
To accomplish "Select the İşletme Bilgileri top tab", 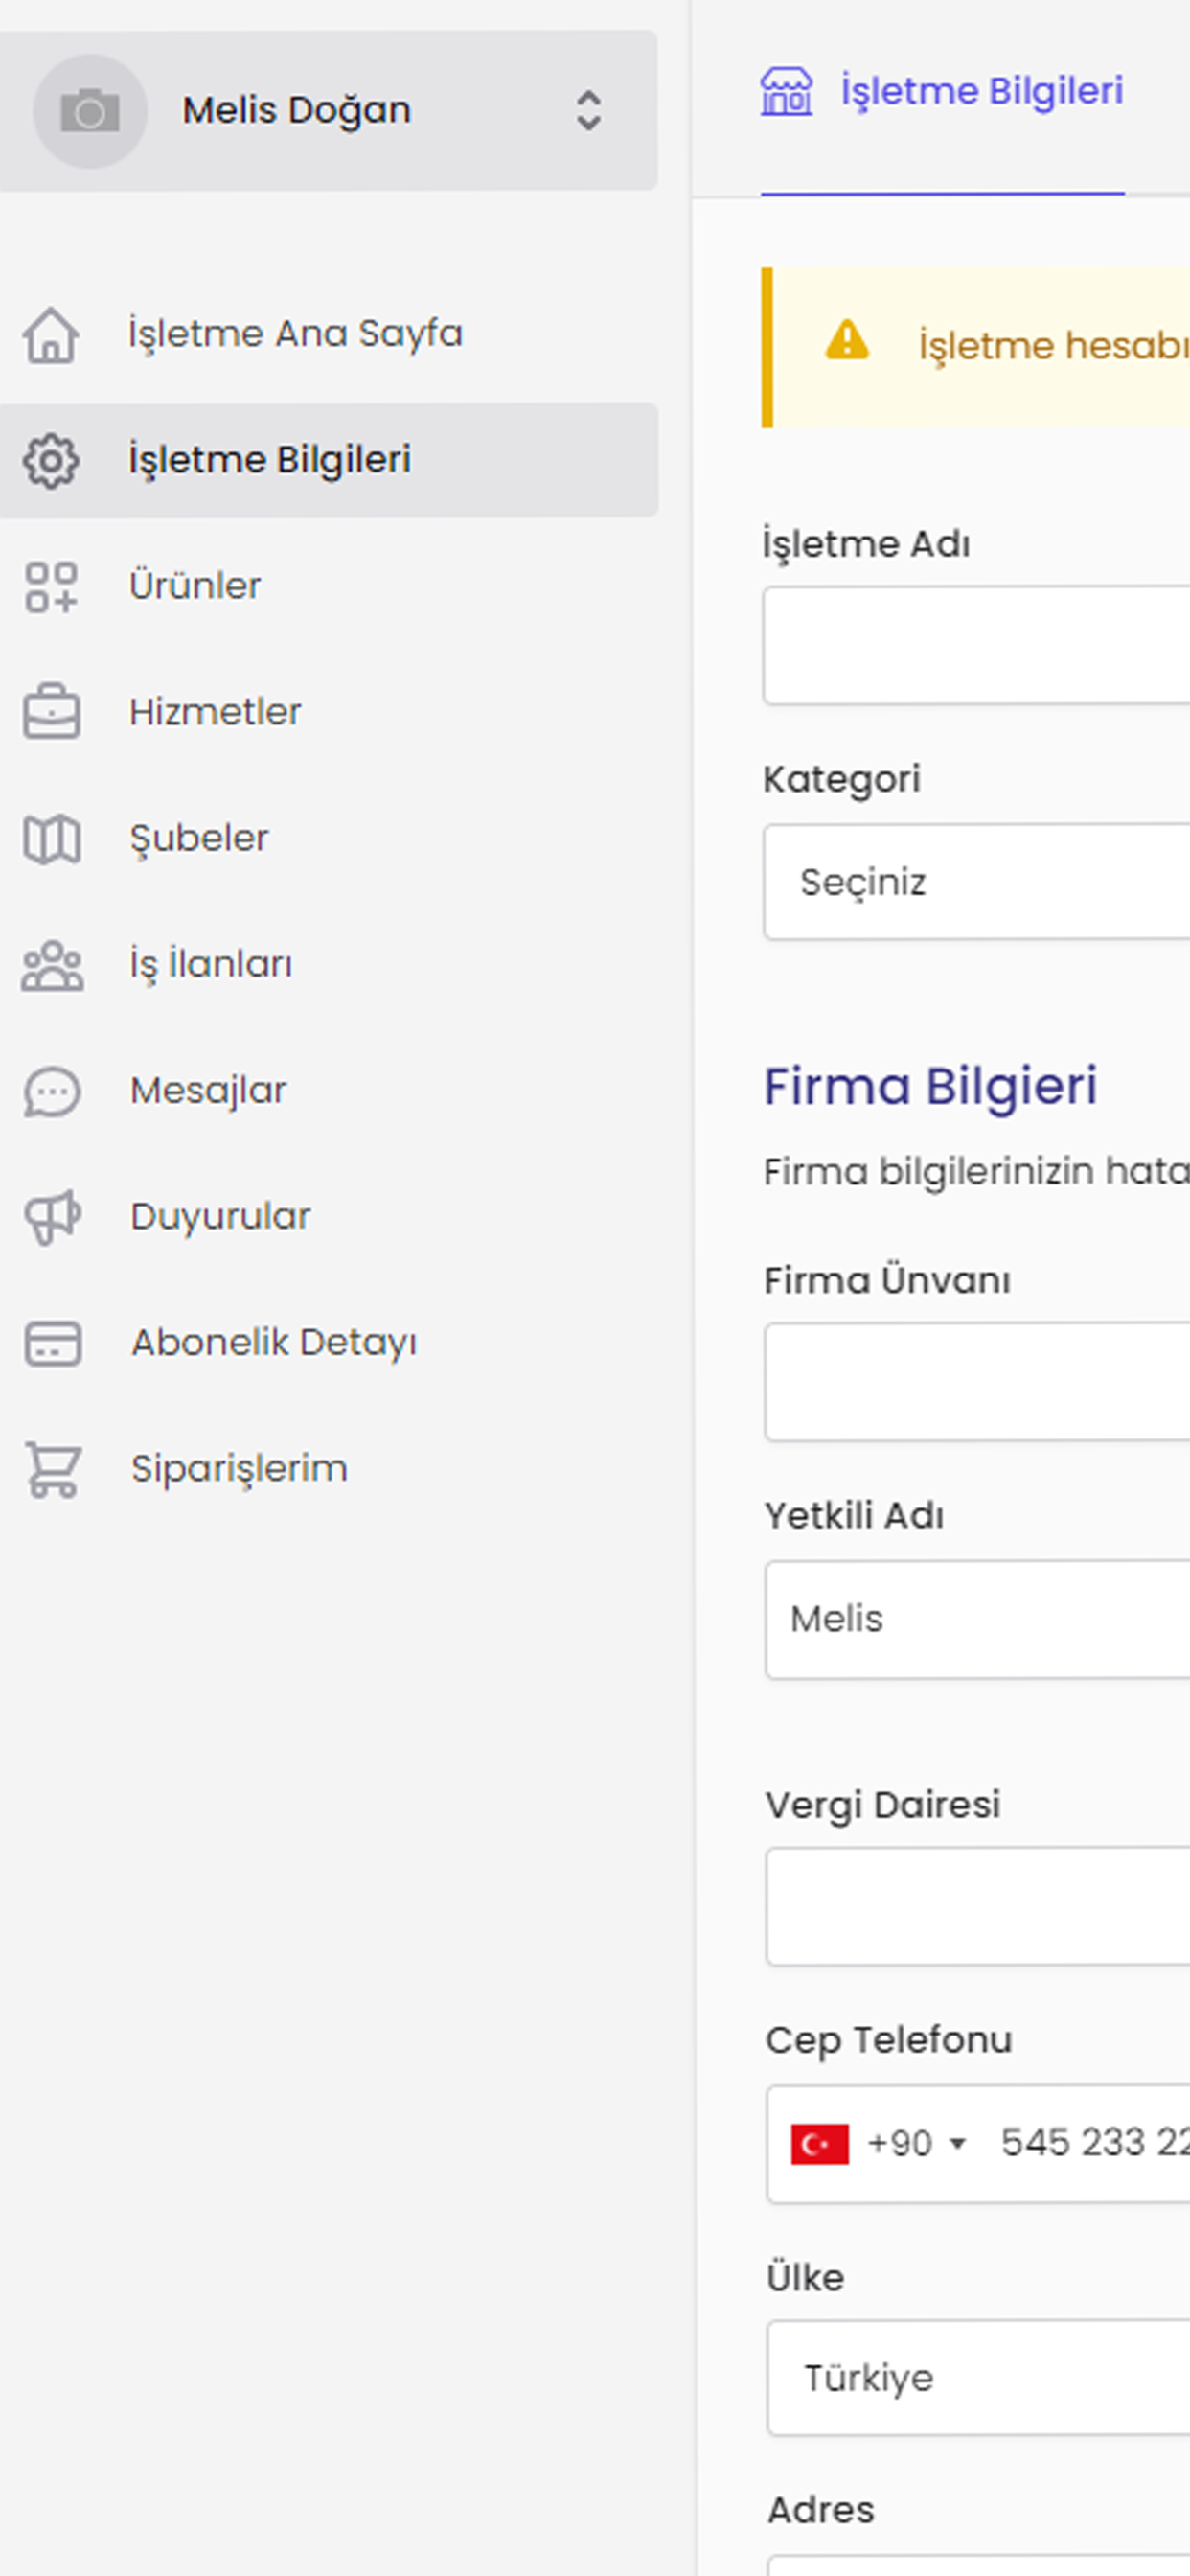I will point(942,91).
